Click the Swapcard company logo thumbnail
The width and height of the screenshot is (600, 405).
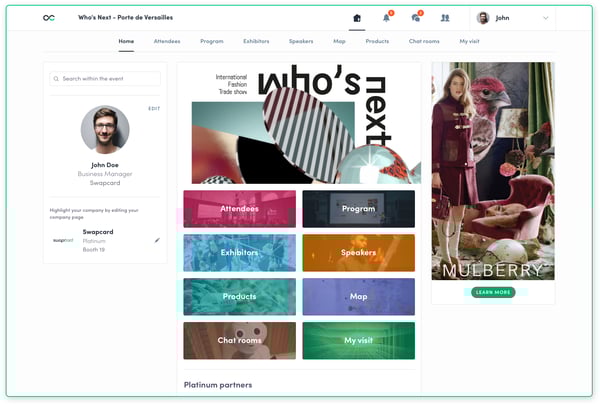click(63, 240)
